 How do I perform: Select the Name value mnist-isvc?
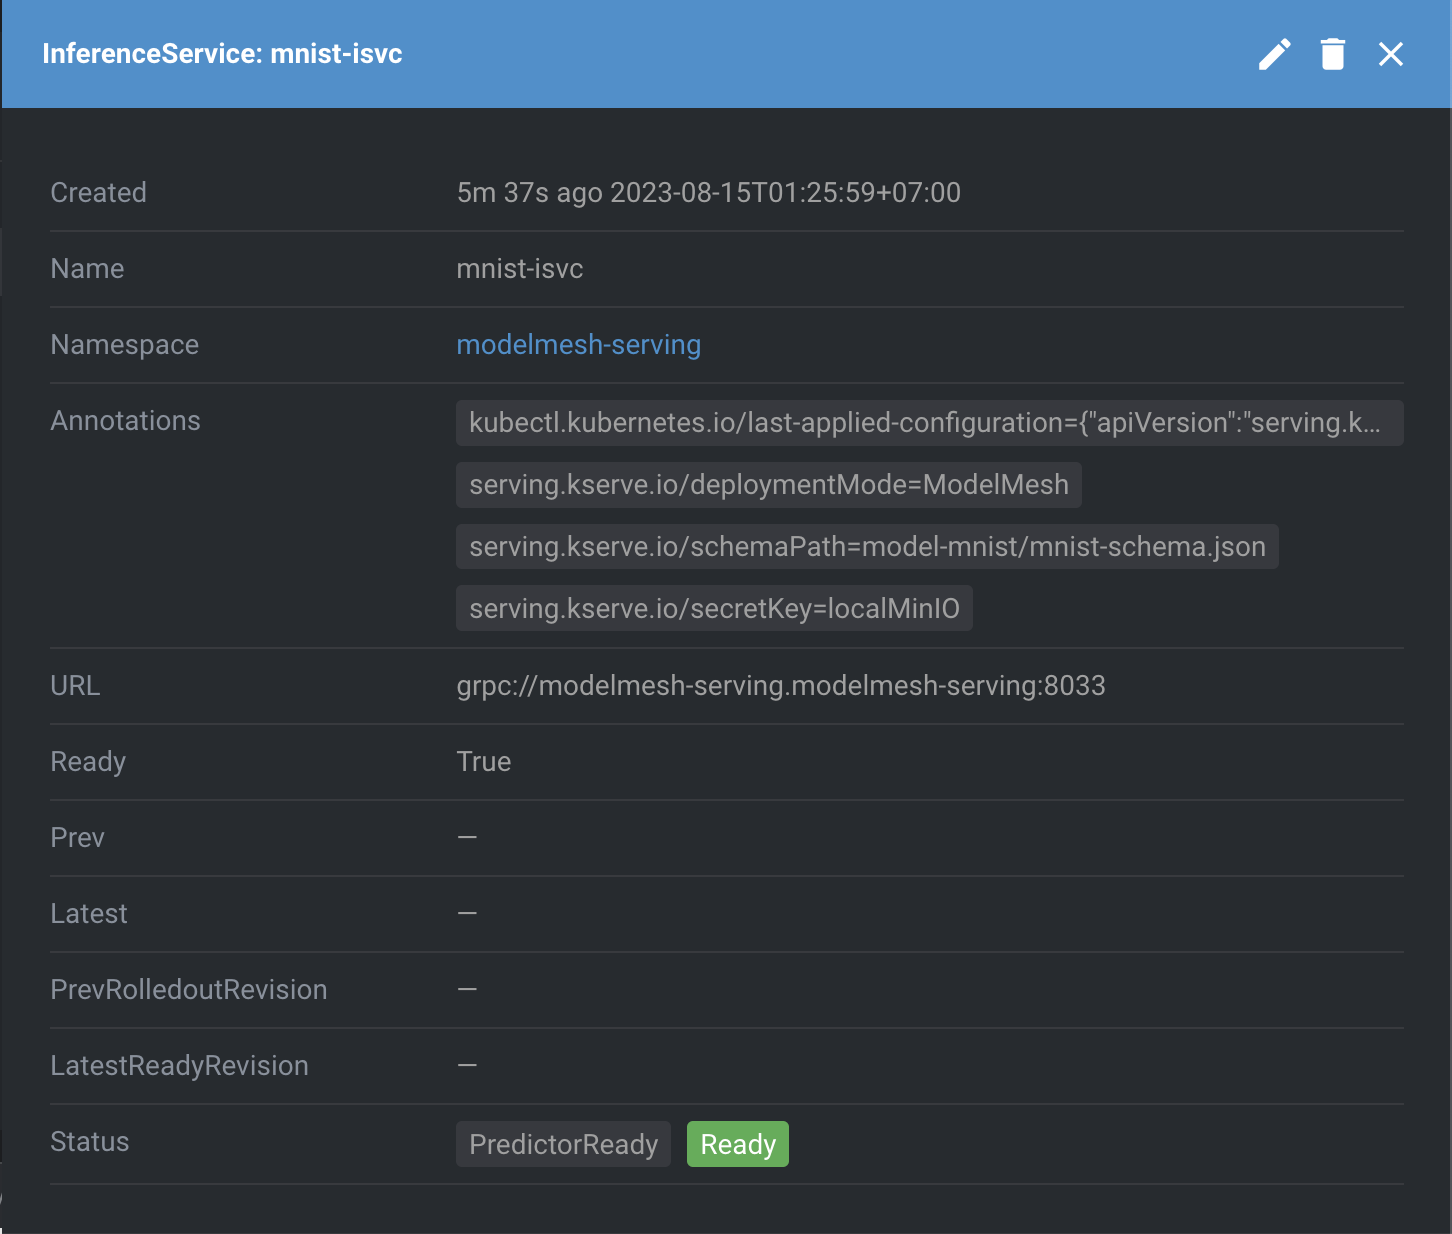coord(519,268)
